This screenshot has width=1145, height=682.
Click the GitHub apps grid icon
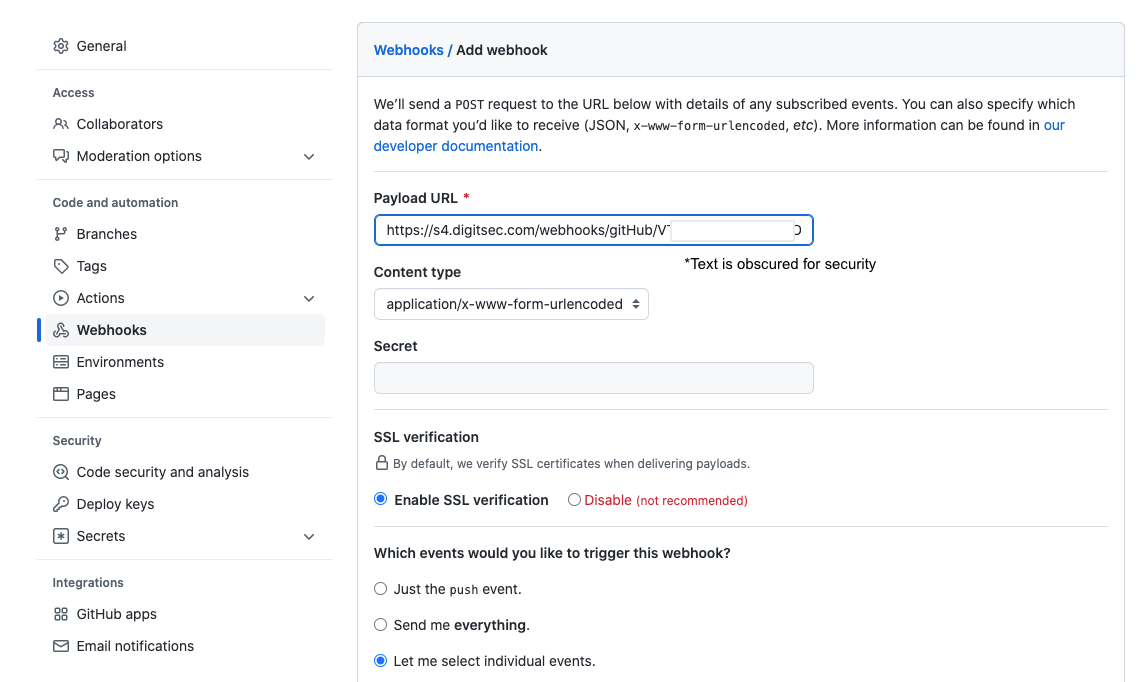click(x=61, y=614)
